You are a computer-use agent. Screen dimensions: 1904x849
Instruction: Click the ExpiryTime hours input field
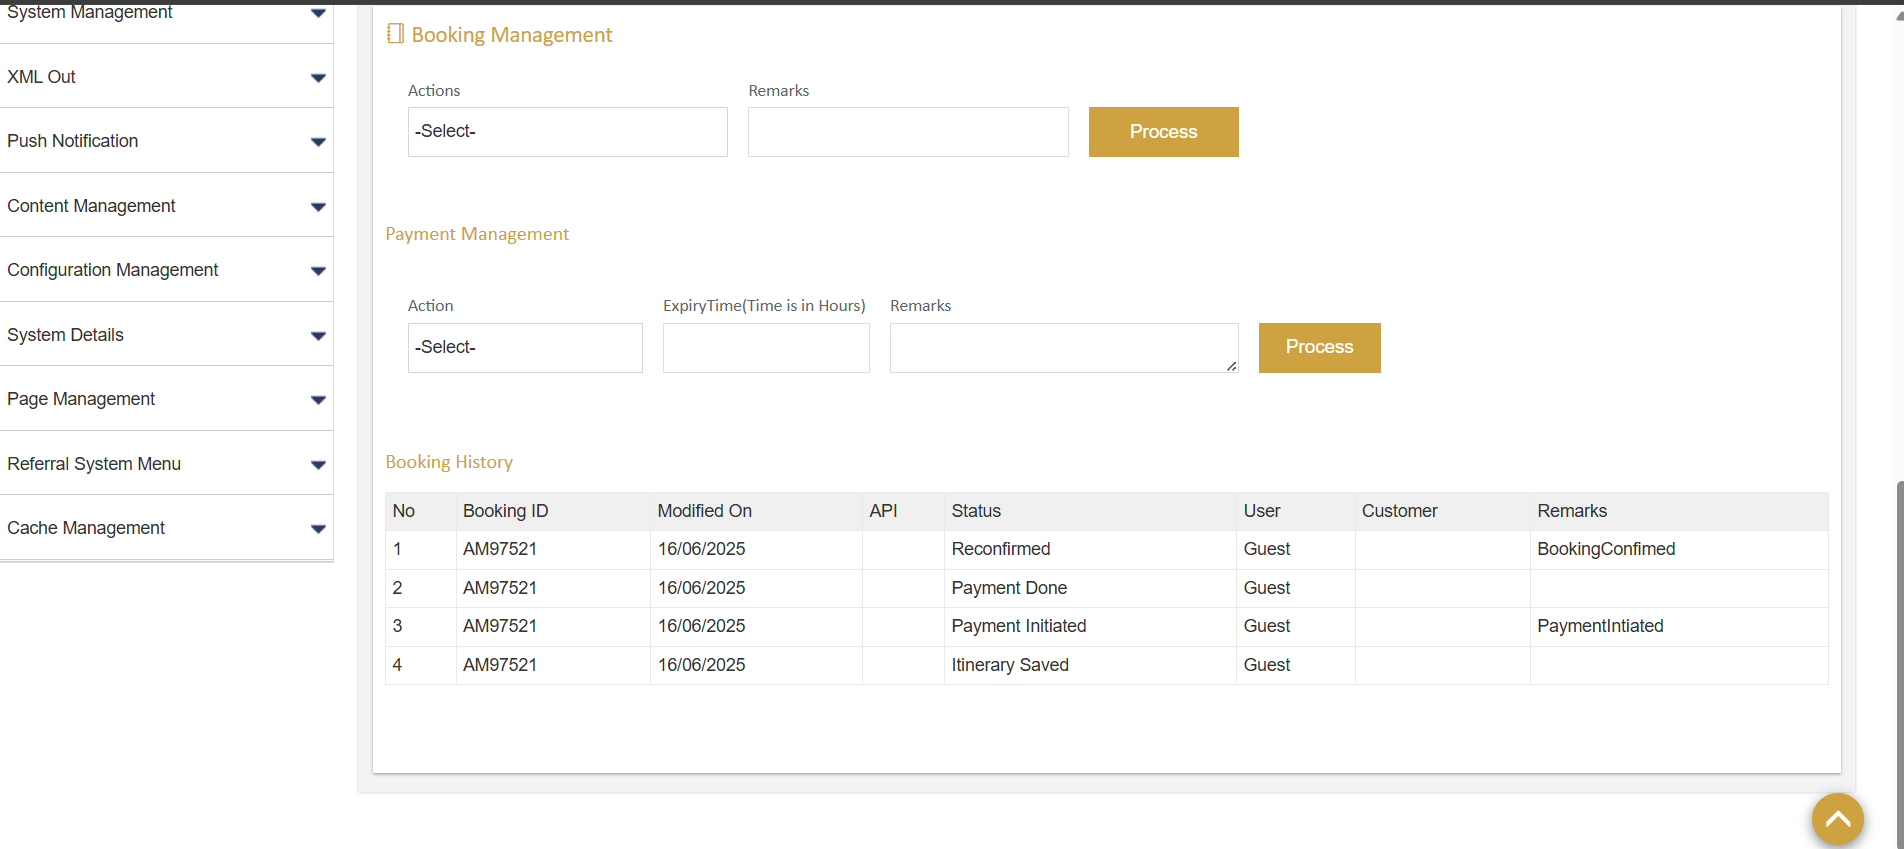tap(766, 348)
